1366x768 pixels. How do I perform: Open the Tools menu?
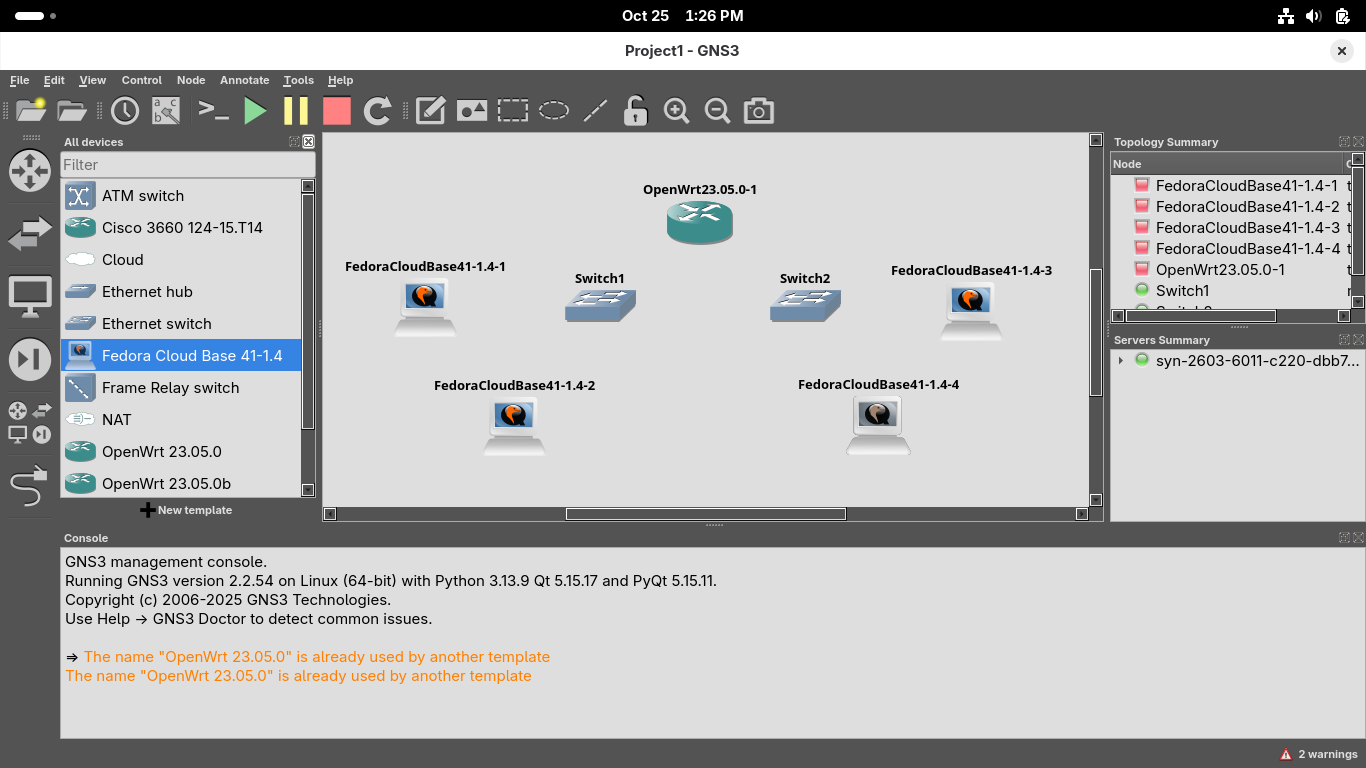(x=298, y=80)
